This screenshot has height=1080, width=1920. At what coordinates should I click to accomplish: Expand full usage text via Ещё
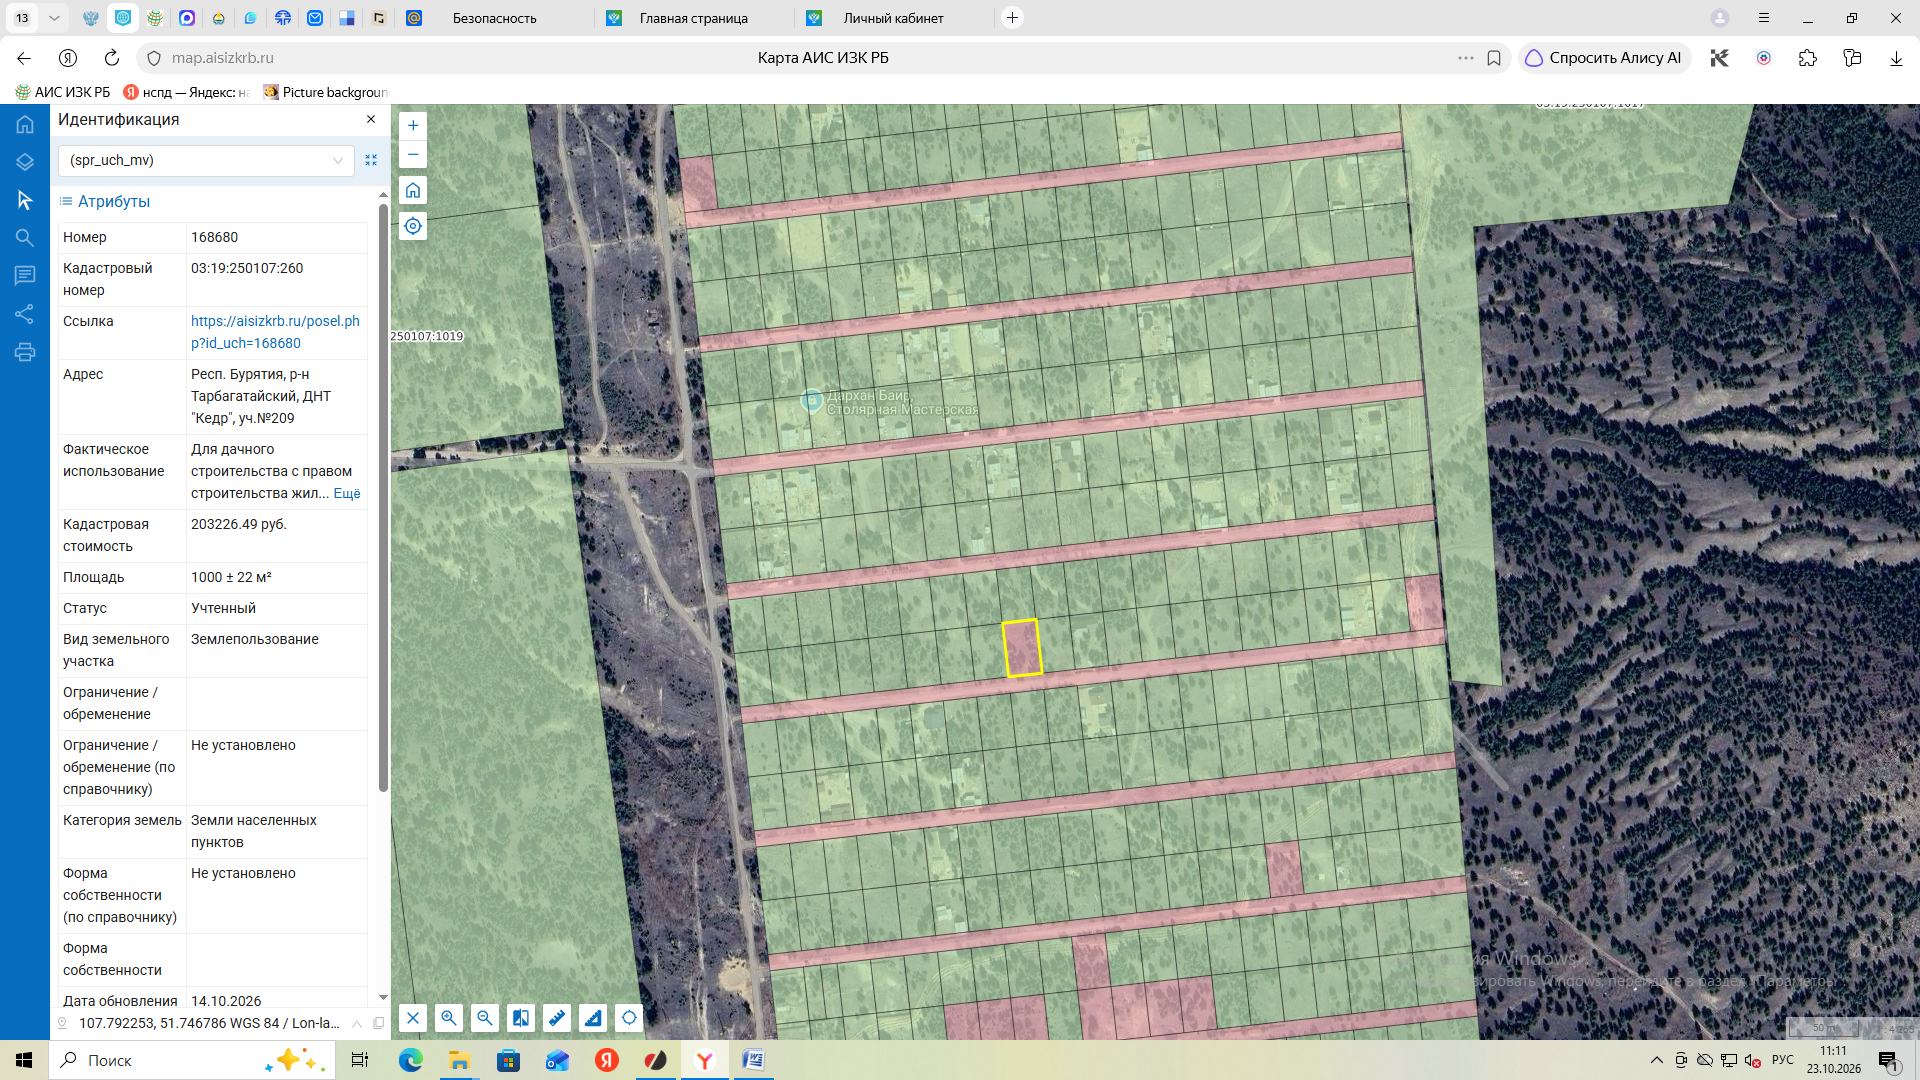click(347, 493)
